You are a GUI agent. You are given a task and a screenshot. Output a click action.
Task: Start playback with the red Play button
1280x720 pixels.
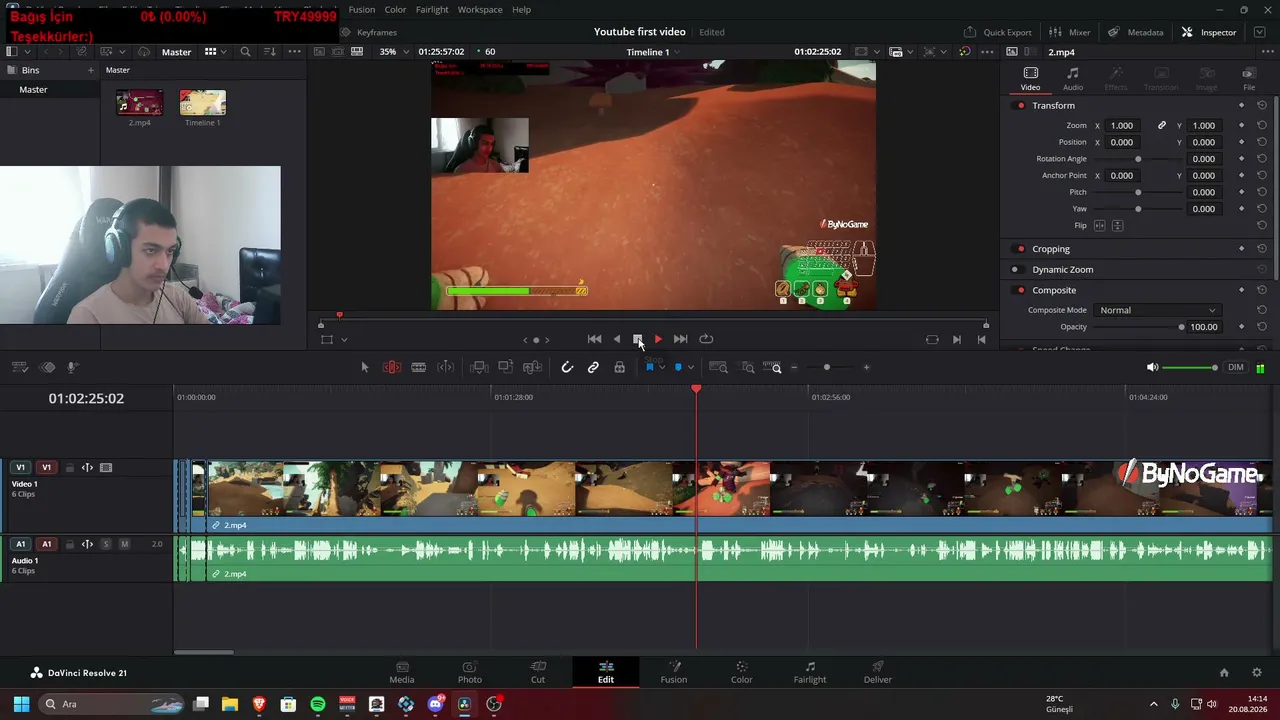tap(658, 340)
